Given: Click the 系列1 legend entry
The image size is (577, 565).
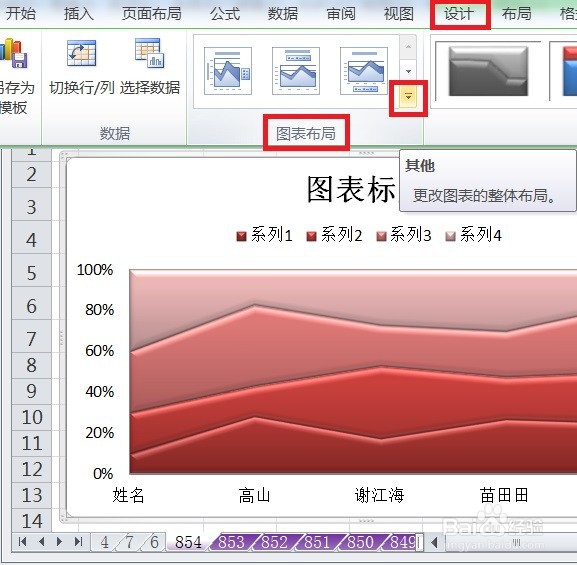Looking at the screenshot, I should [265, 235].
